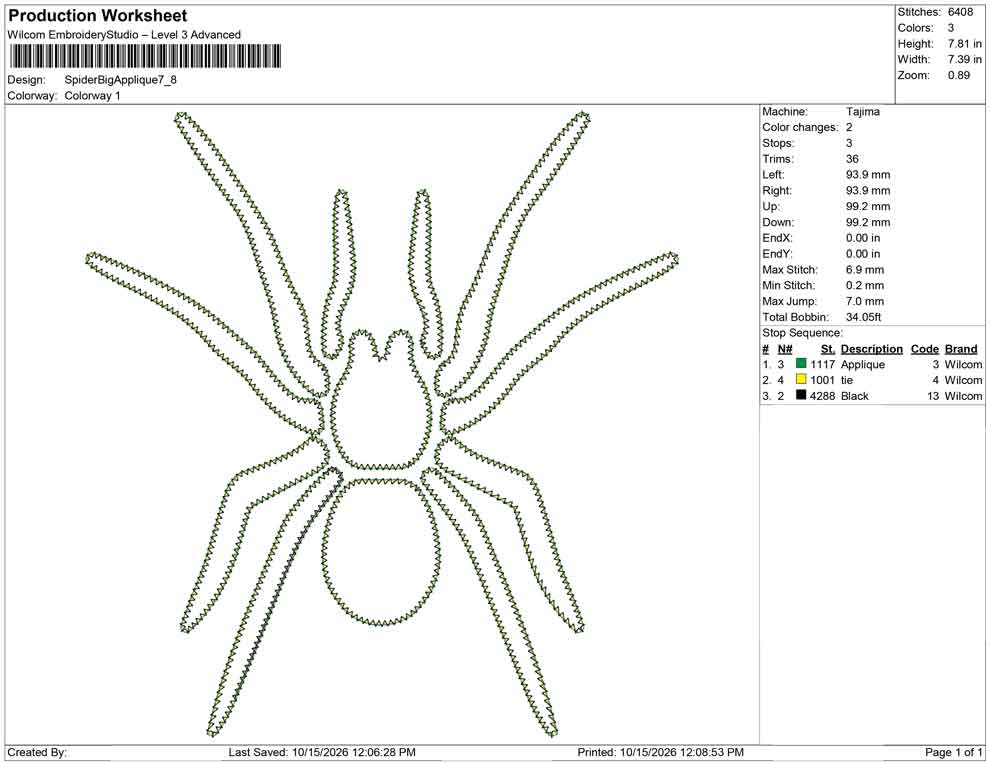Click the 'Last Saved' timestamp in footer
The height and width of the screenshot is (762, 990).
[322, 752]
